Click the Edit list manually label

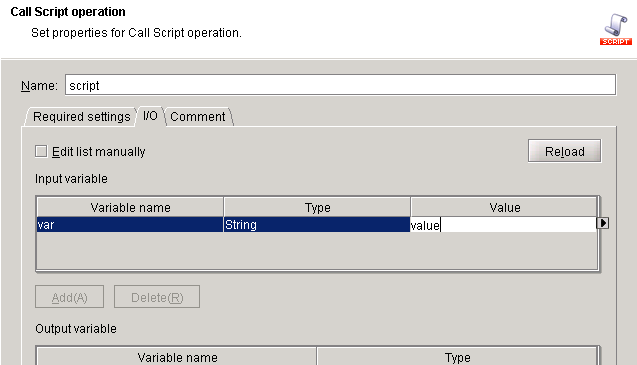[x=99, y=152]
